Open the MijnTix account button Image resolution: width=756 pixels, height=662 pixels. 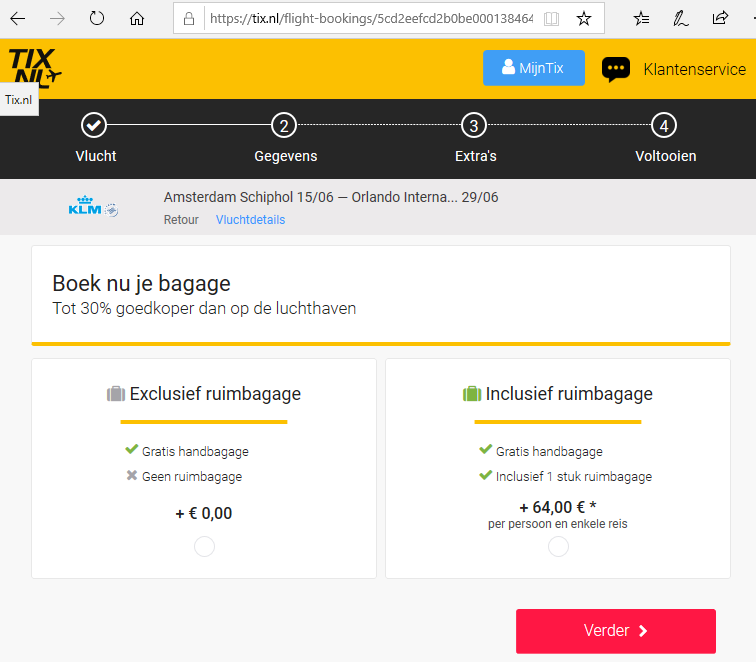[534, 68]
